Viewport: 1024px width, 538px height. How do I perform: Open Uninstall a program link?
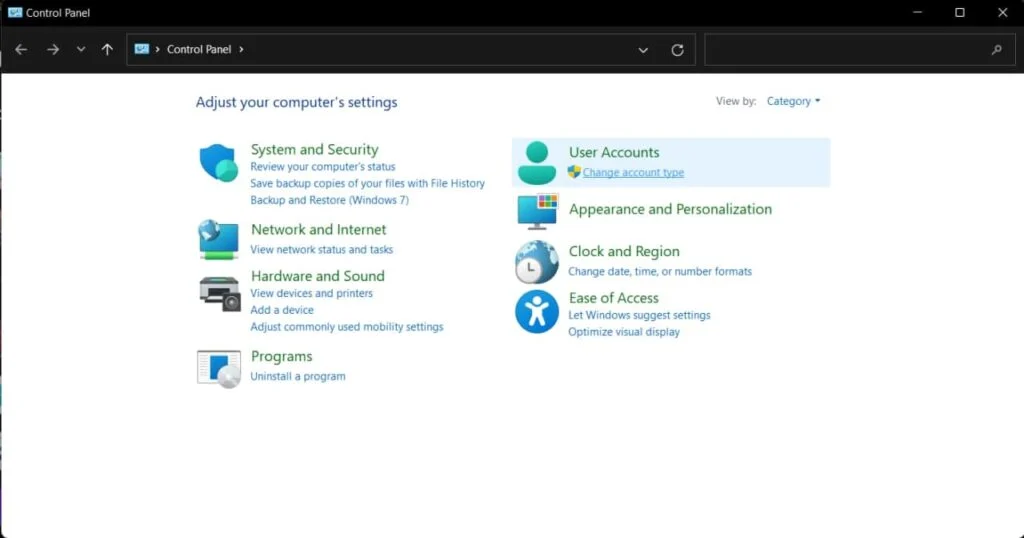298,376
